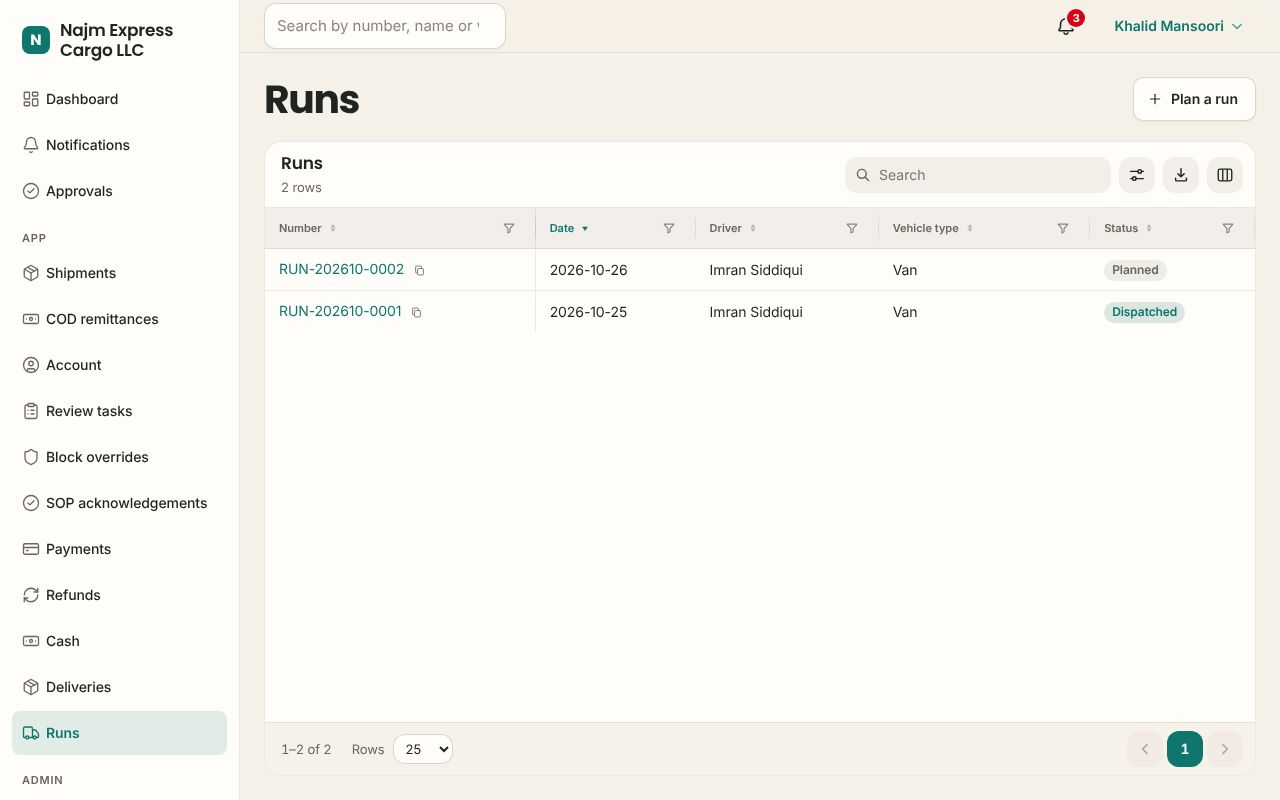Select Runs in the sidebar
The height and width of the screenshot is (800, 1280).
coord(120,733)
